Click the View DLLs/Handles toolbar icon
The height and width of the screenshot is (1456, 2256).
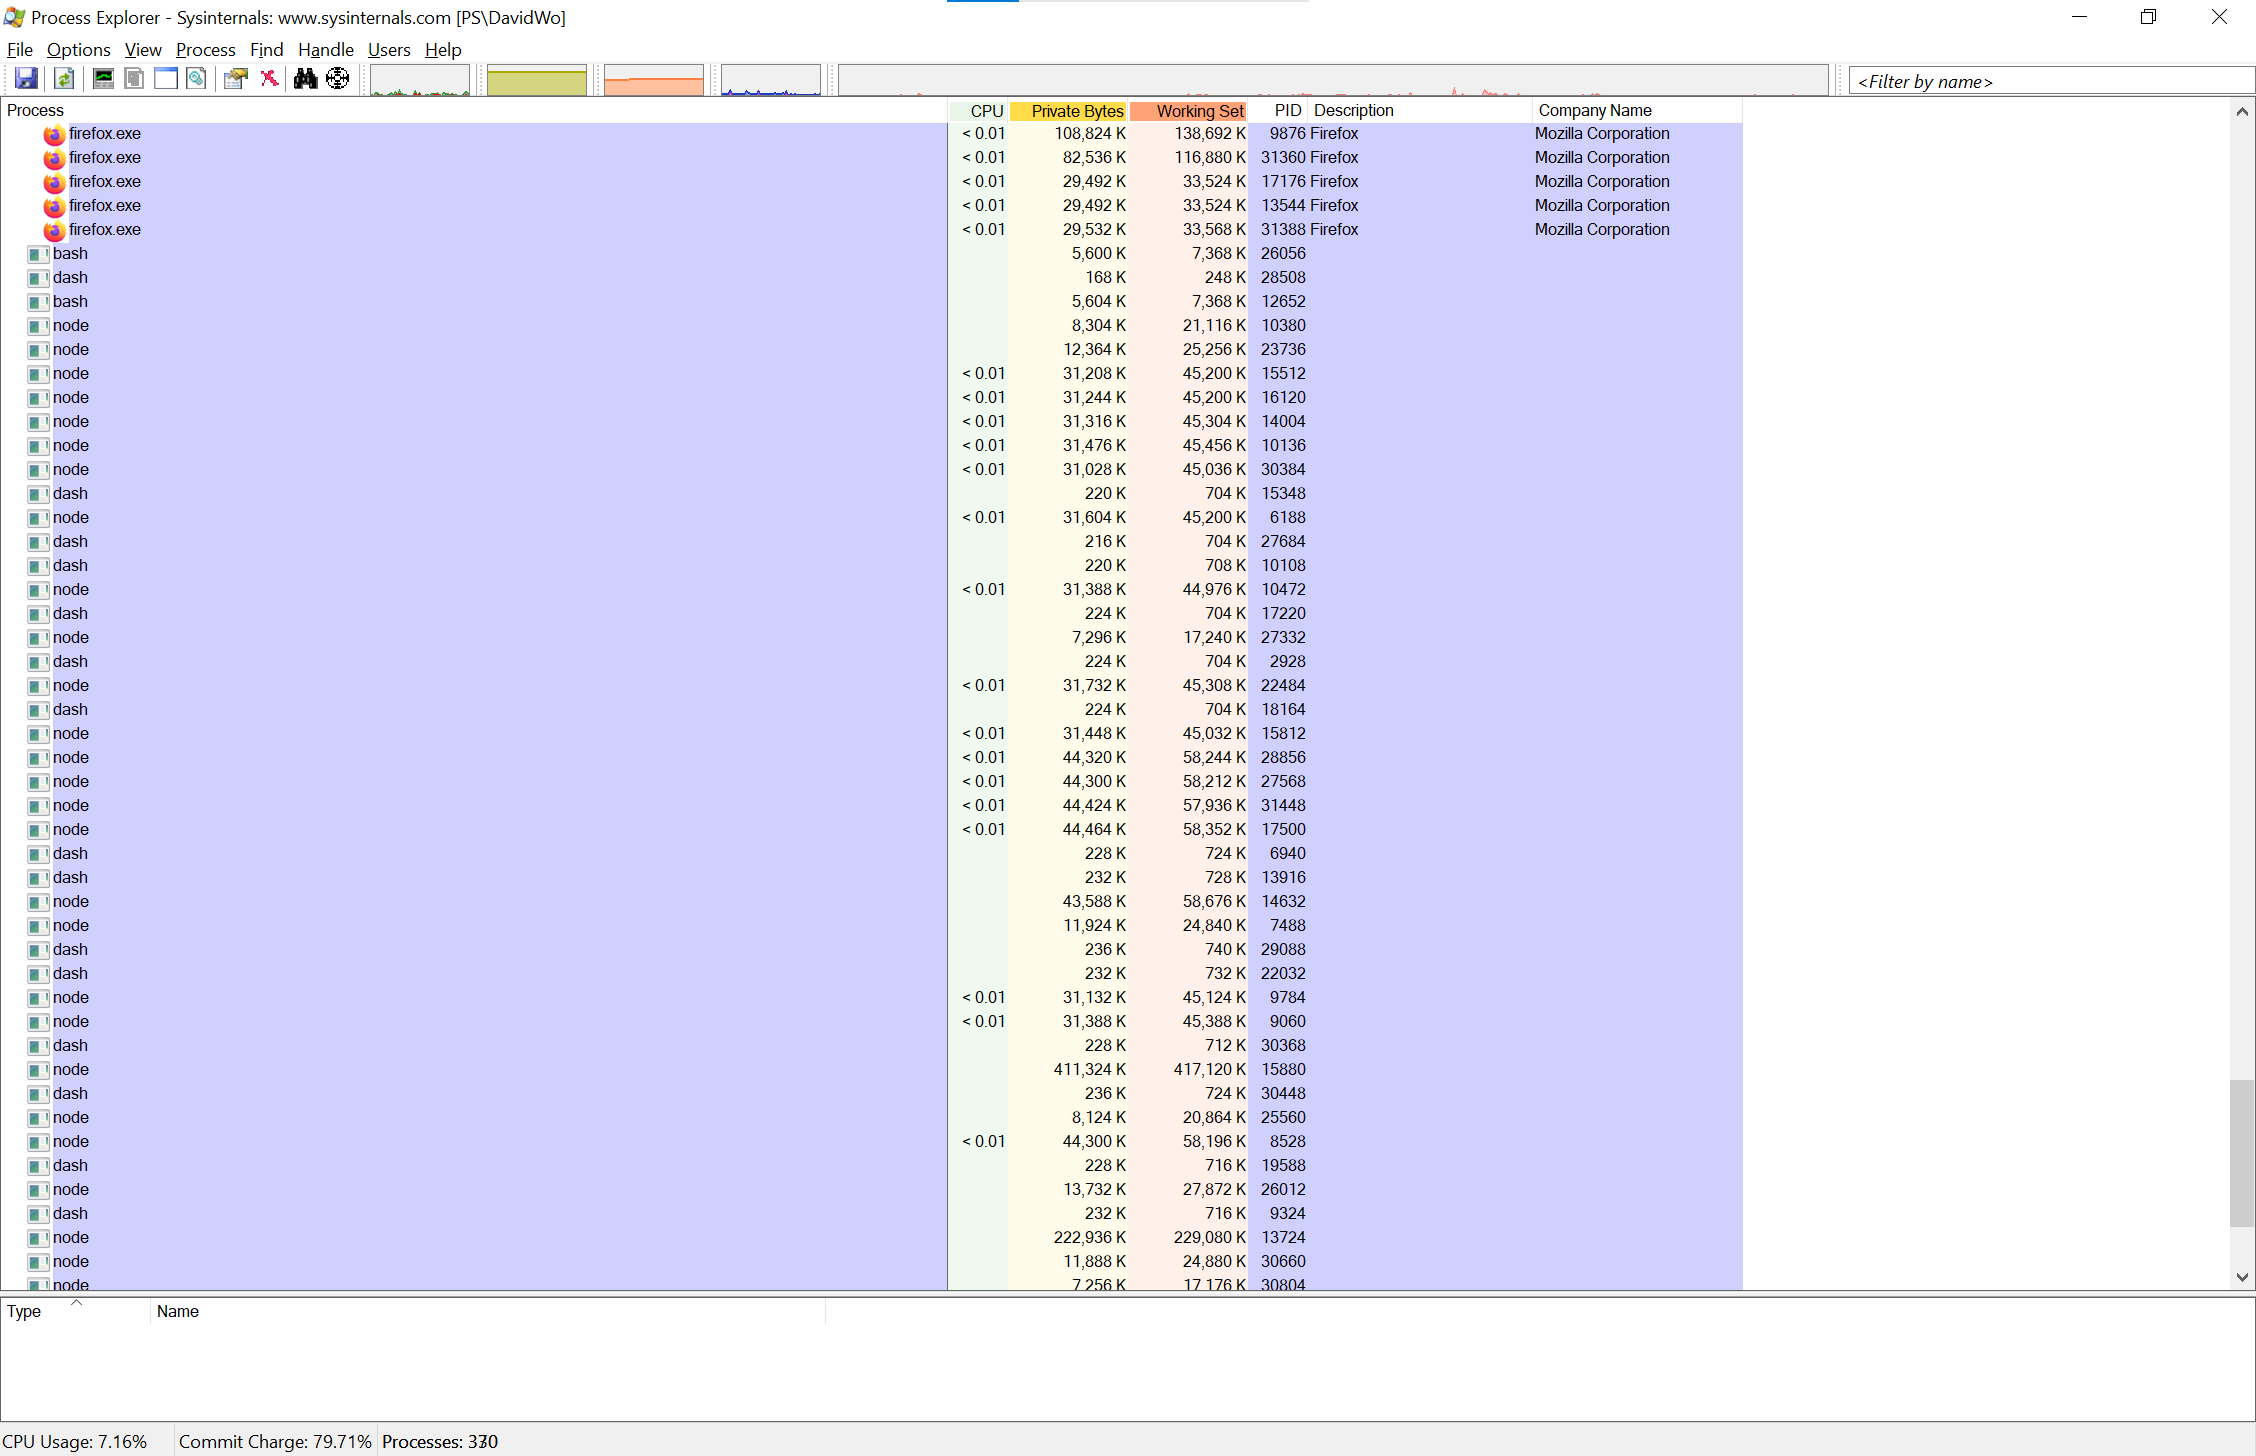pyautogui.click(x=197, y=79)
